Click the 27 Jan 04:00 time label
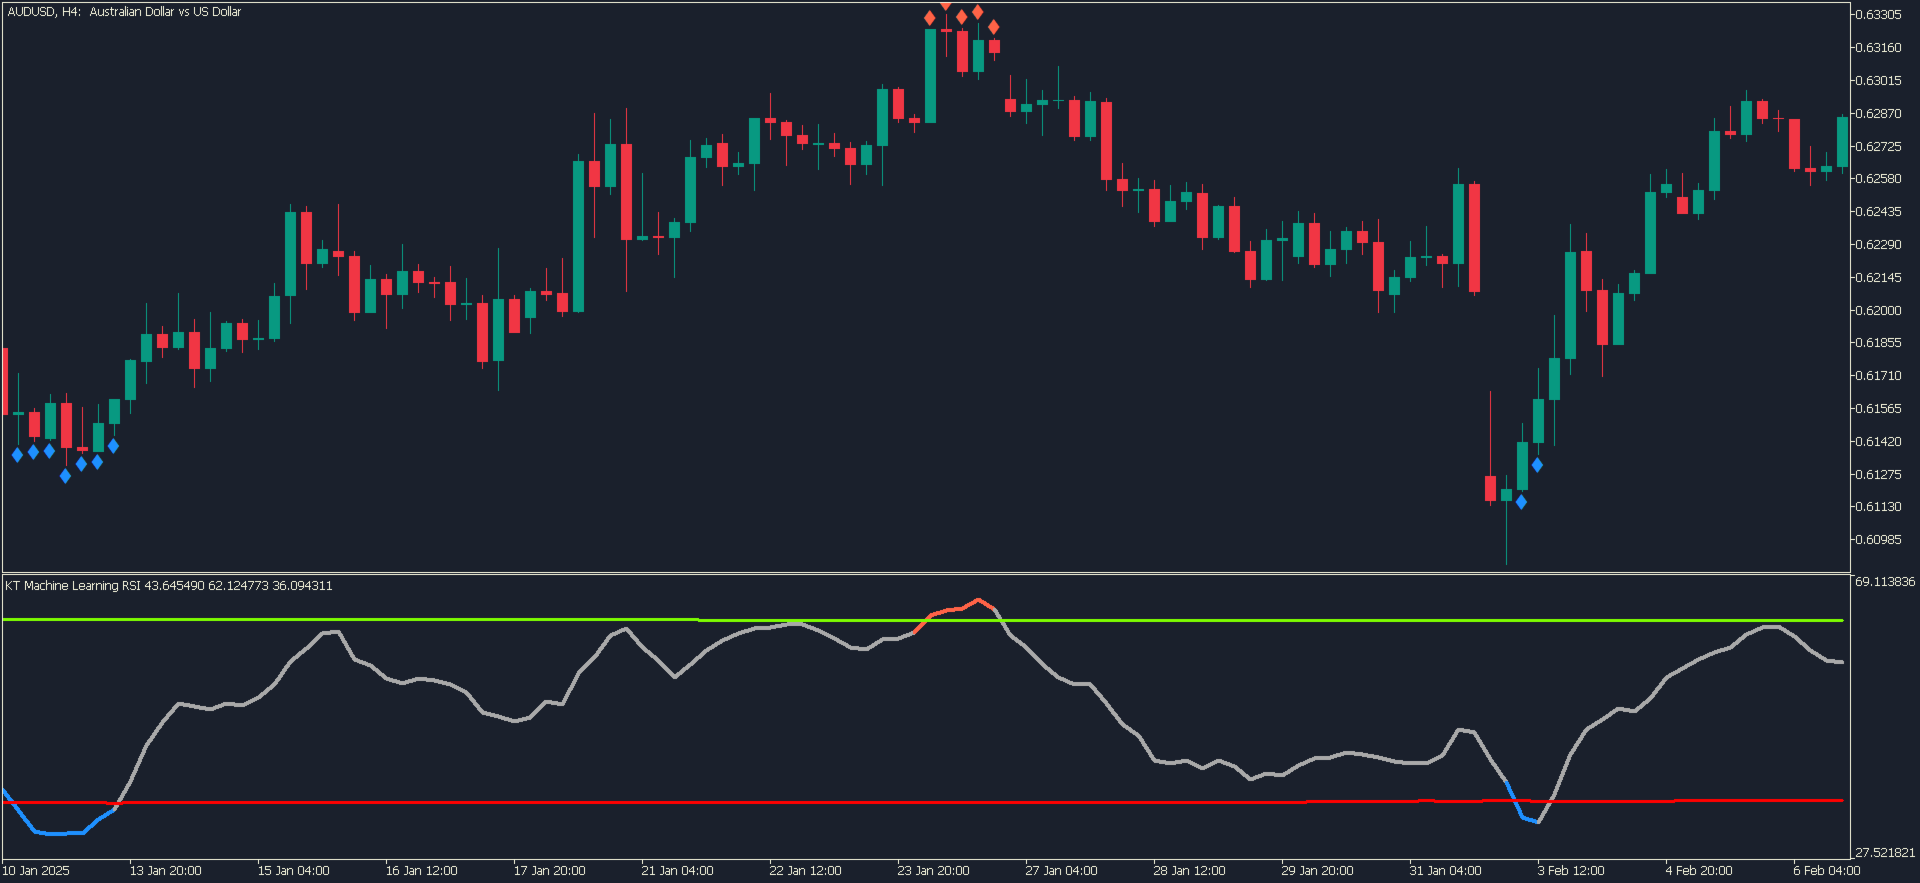 [x=1062, y=871]
